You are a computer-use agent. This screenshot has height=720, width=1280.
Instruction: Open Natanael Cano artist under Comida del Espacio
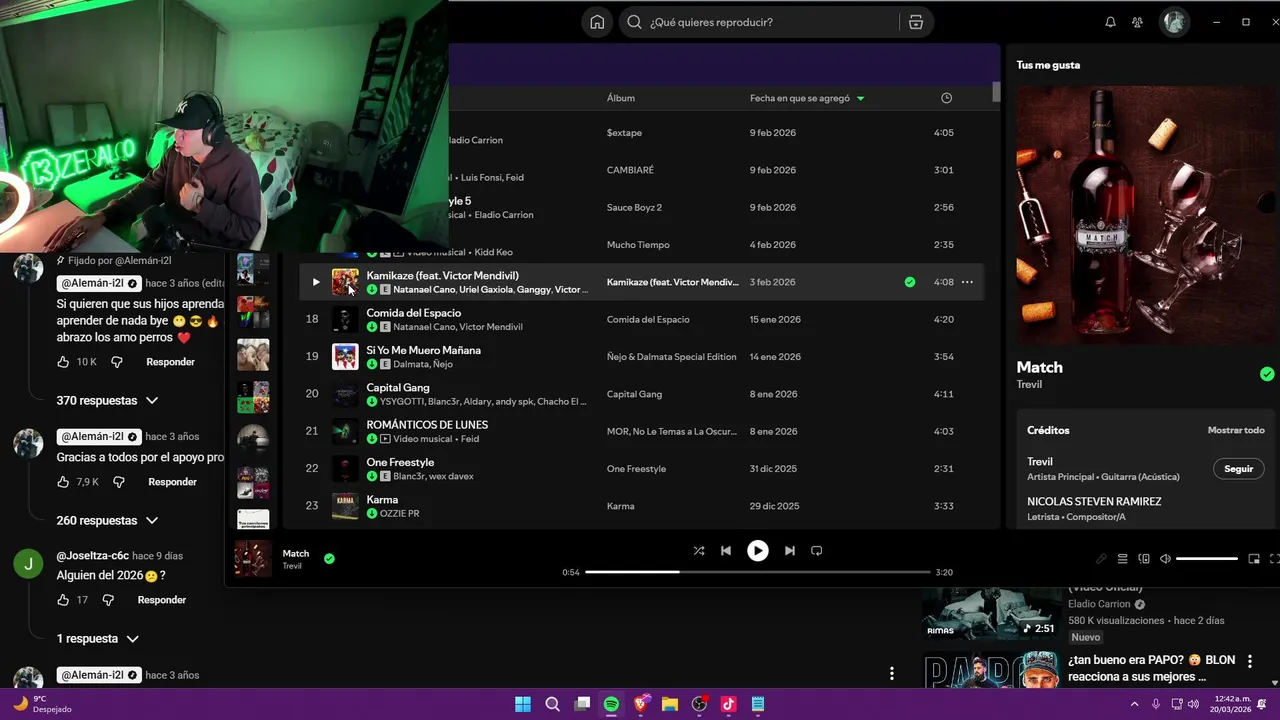coord(423,327)
